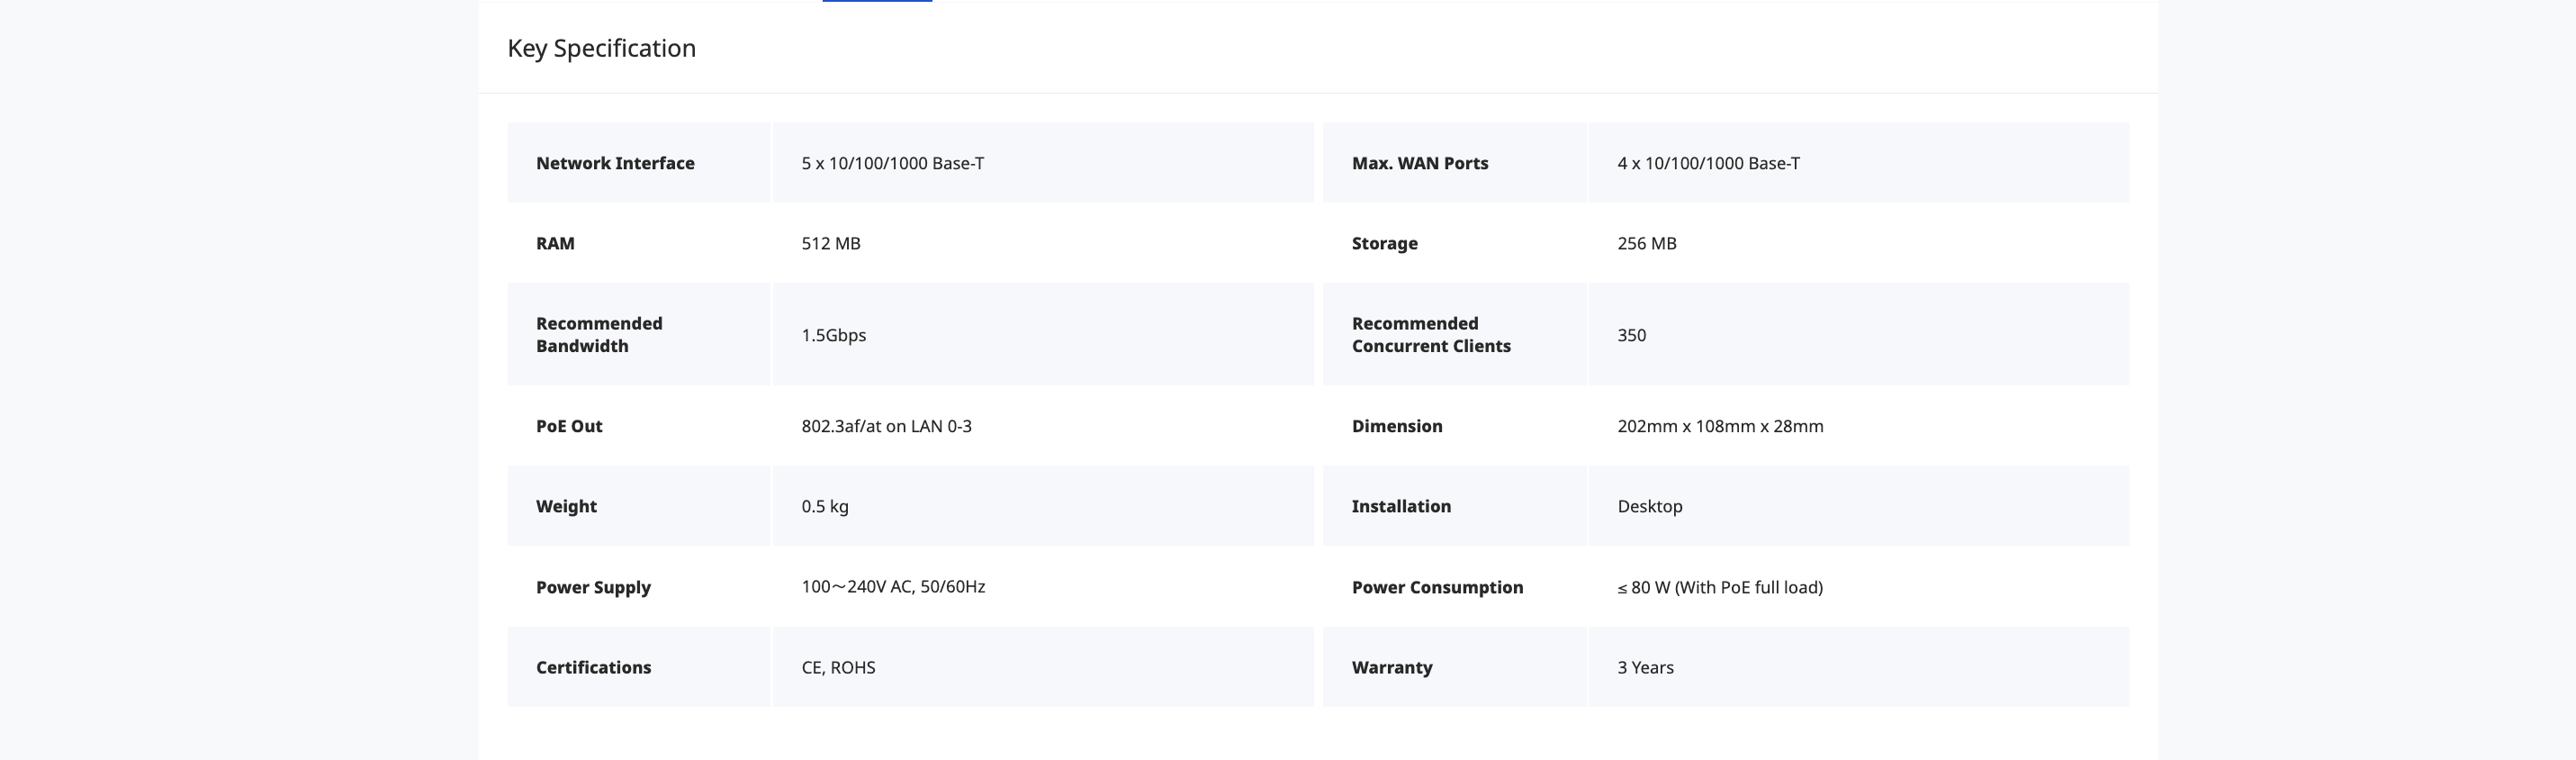Select the 512 MB RAM value

[x=830, y=243]
